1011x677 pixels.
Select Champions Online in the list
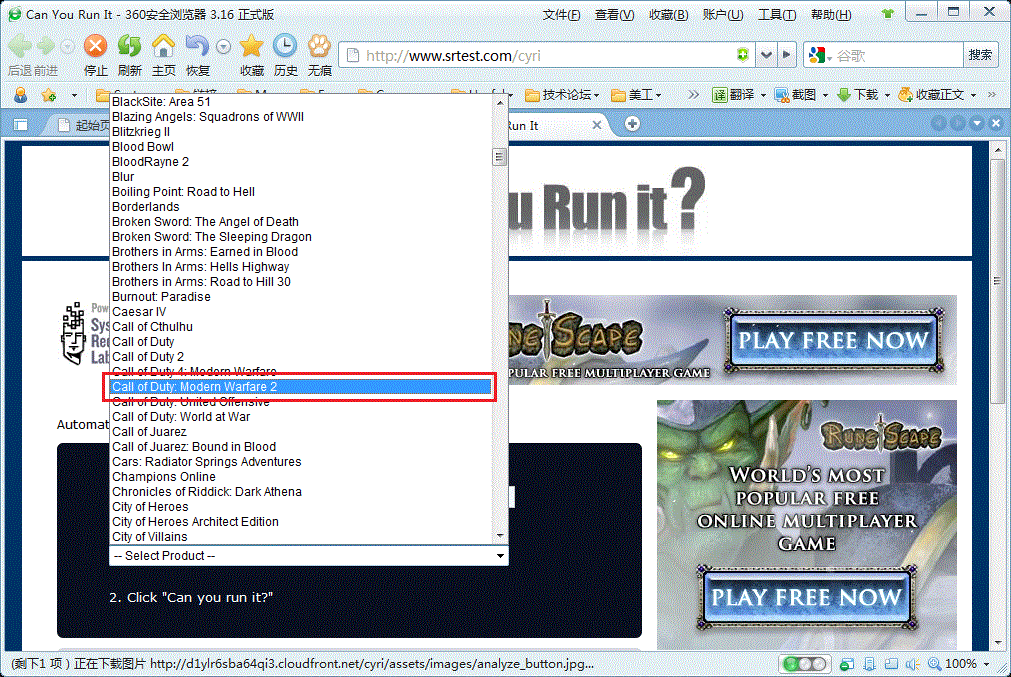300,477
